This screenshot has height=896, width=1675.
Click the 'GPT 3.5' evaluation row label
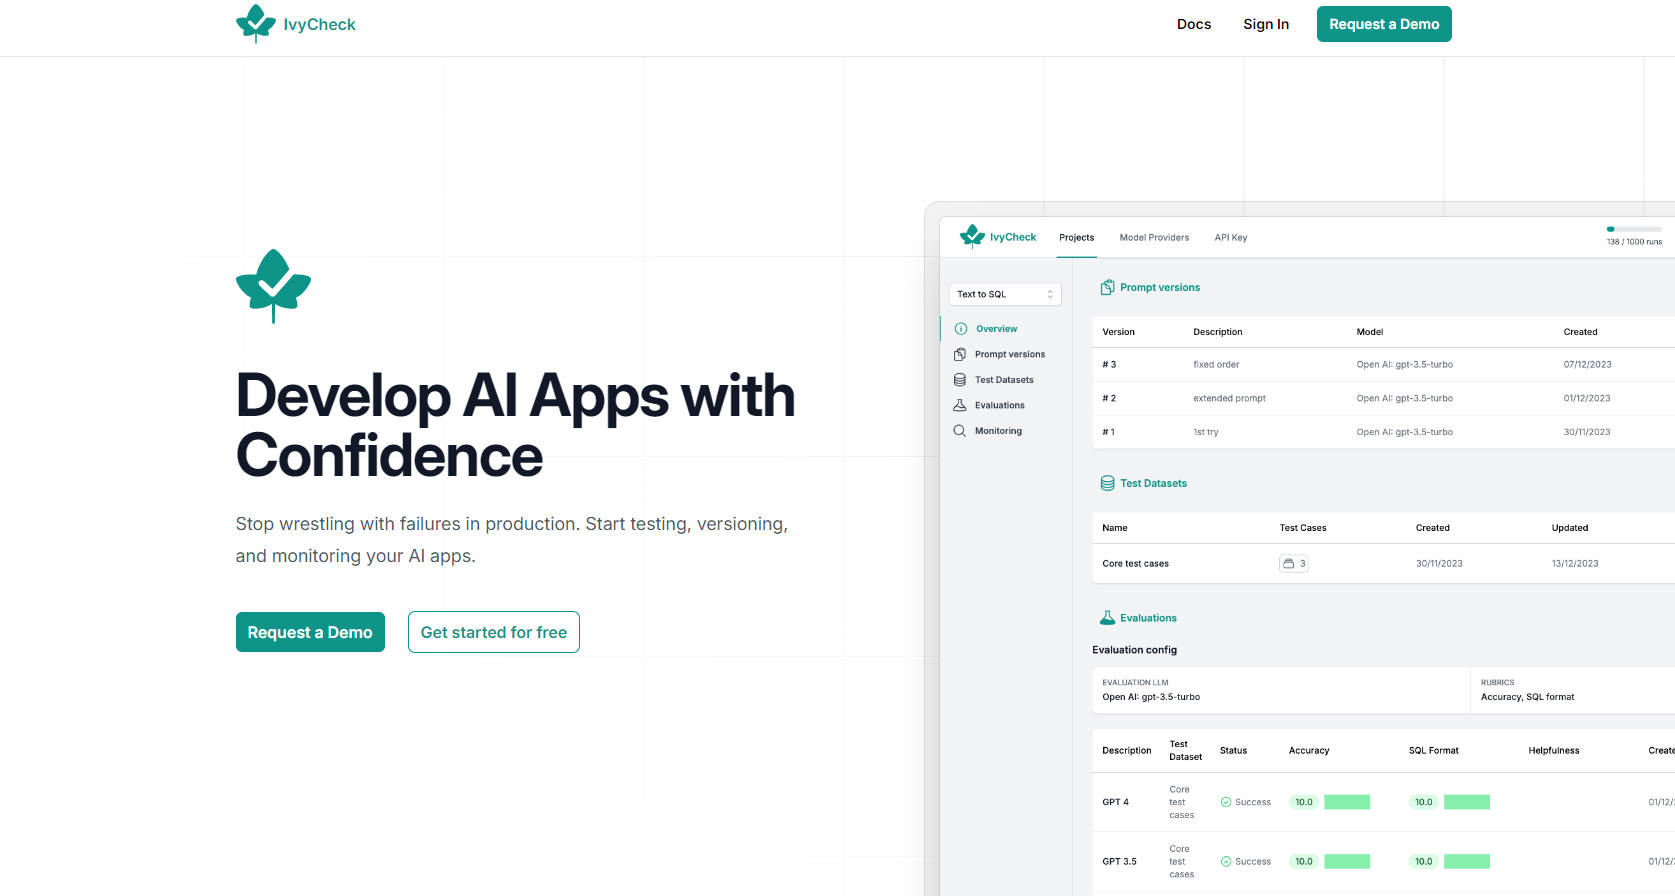point(1119,861)
